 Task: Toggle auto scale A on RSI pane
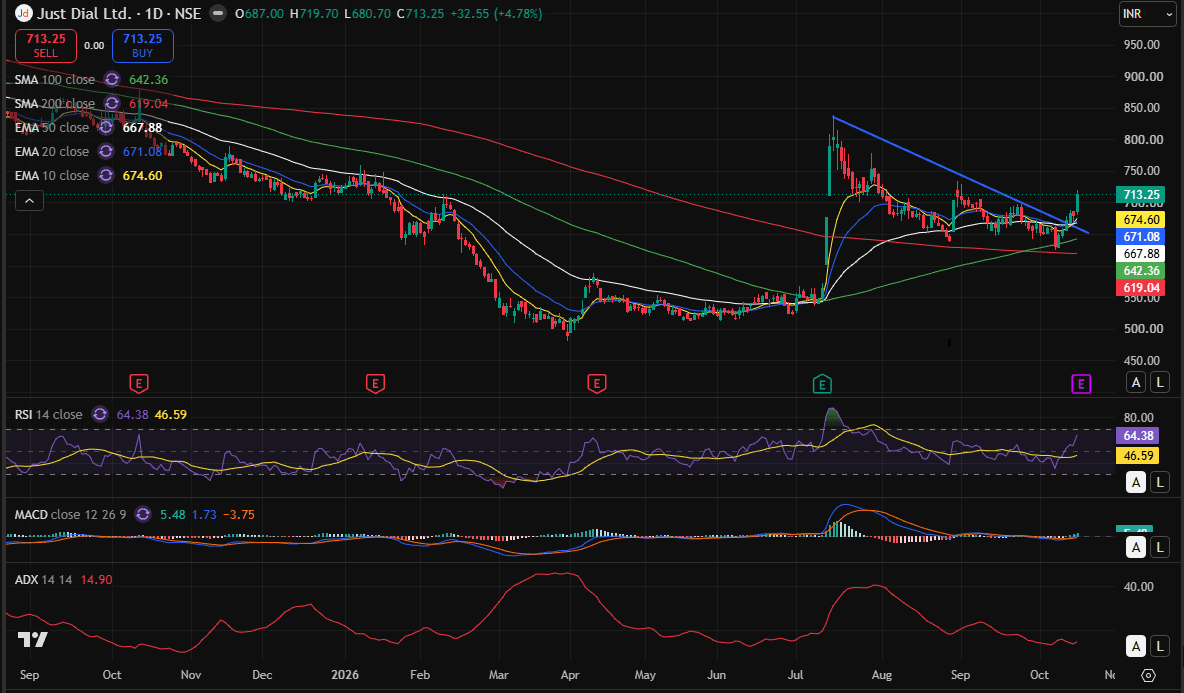(1136, 482)
